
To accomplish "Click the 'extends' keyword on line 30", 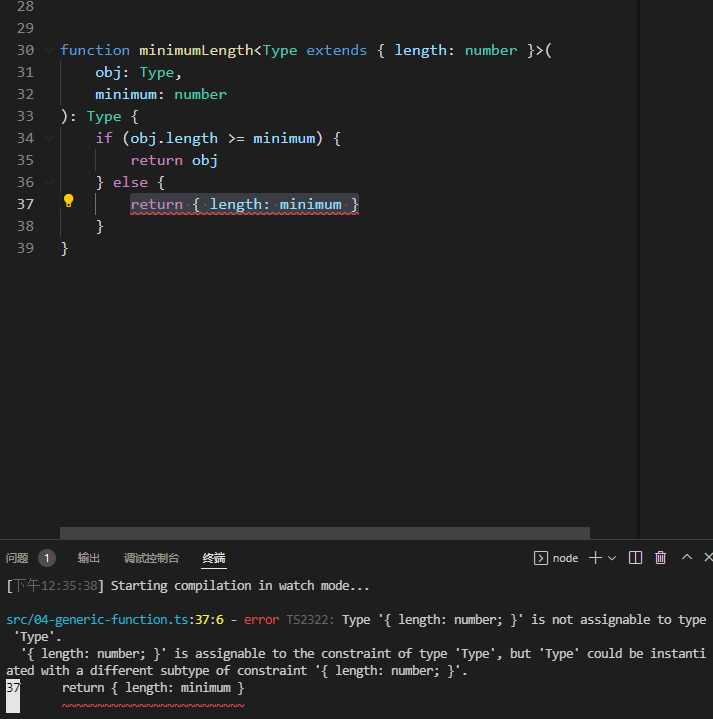I will [x=337, y=50].
